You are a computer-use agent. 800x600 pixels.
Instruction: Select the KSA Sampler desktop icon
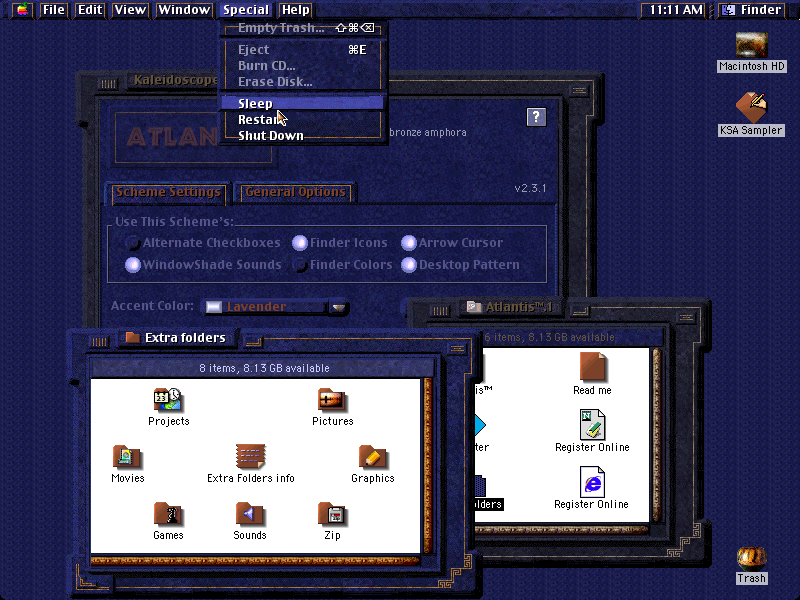[752, 107]
